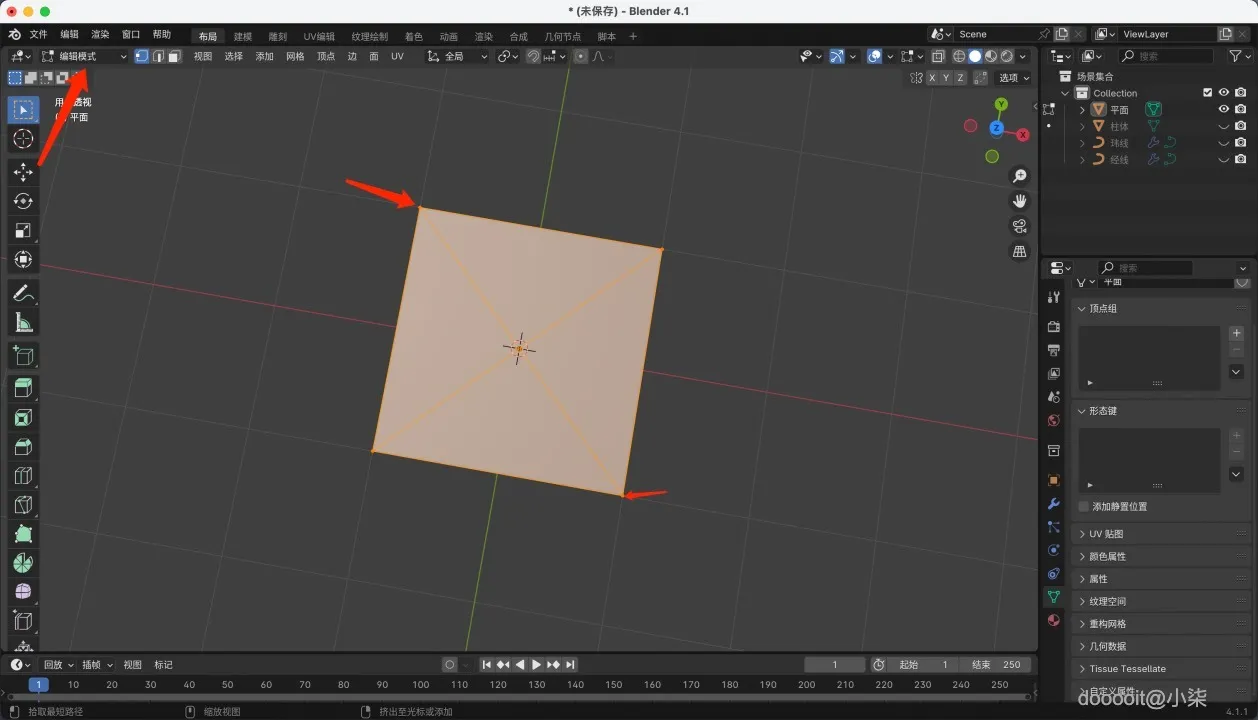
Task: Click the 选项 button in viewport header
Action: coord(1013,78)
